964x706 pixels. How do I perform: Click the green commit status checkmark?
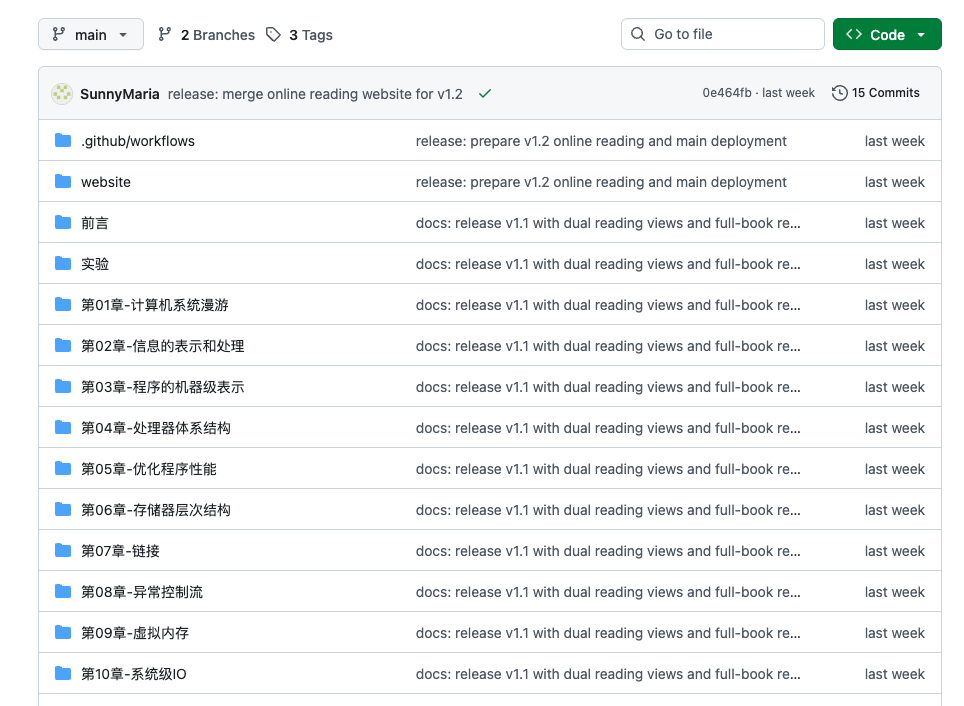pos(485,93)
